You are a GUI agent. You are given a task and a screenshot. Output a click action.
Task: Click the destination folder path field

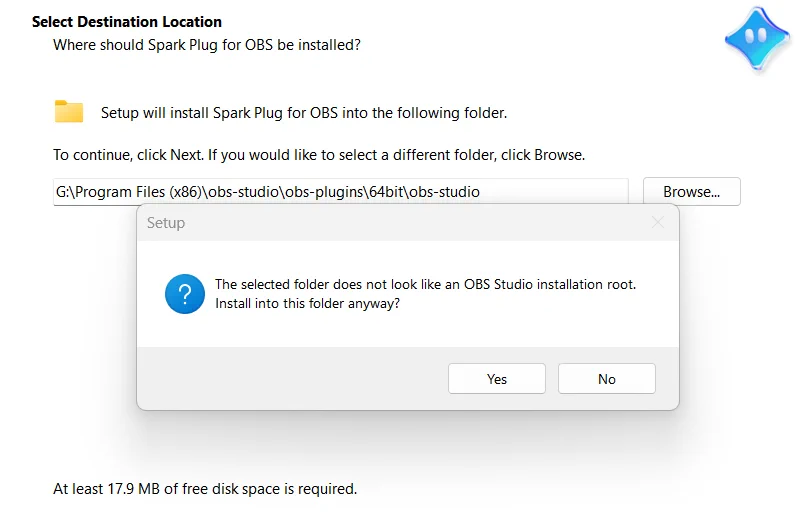pos(341,191)
